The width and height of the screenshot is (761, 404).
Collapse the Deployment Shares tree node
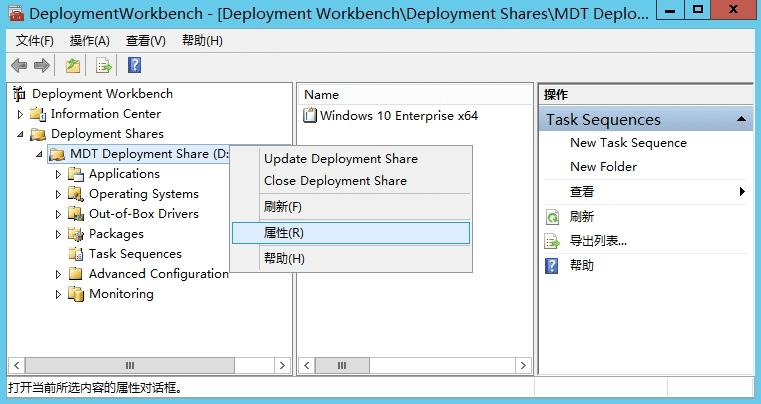click(x=20, y=134)
